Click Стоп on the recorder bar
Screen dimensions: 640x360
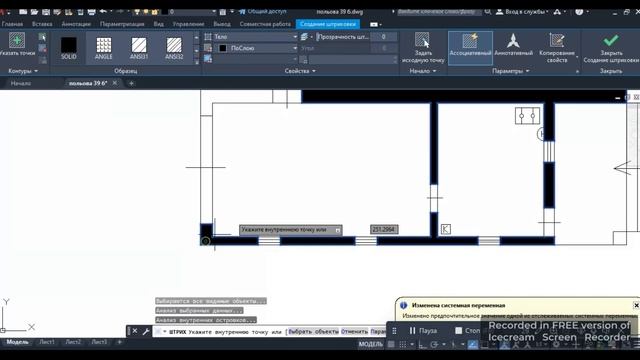click(x=468, y=331)
